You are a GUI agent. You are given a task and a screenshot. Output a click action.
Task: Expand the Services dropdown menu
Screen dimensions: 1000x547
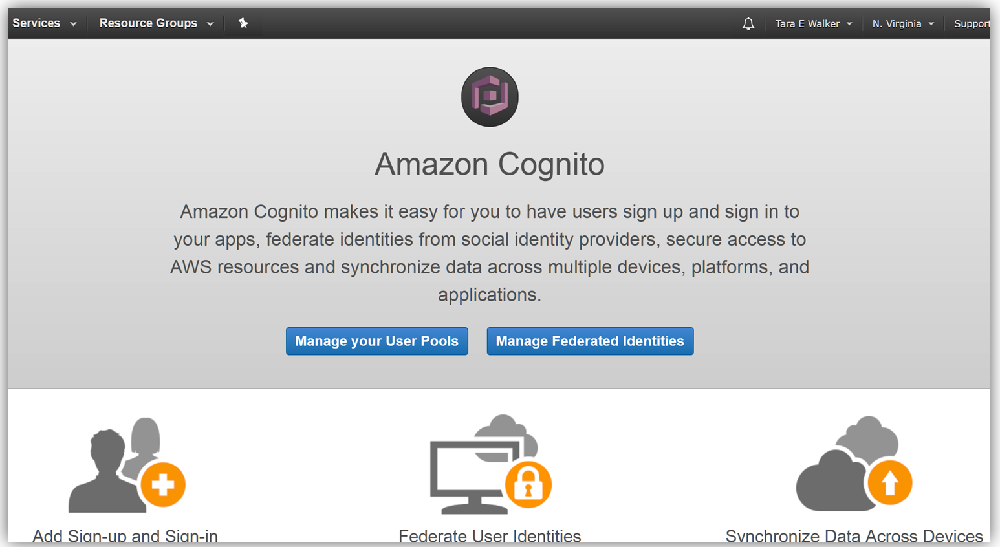point(44,23)
